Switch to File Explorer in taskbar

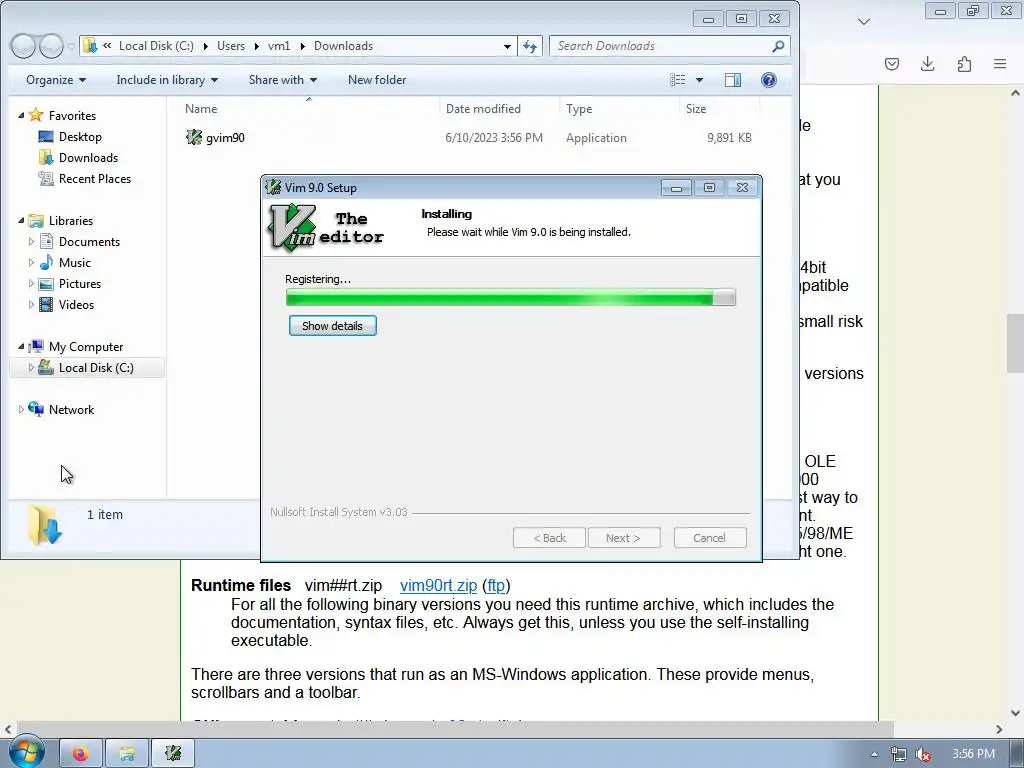(127, 754)
